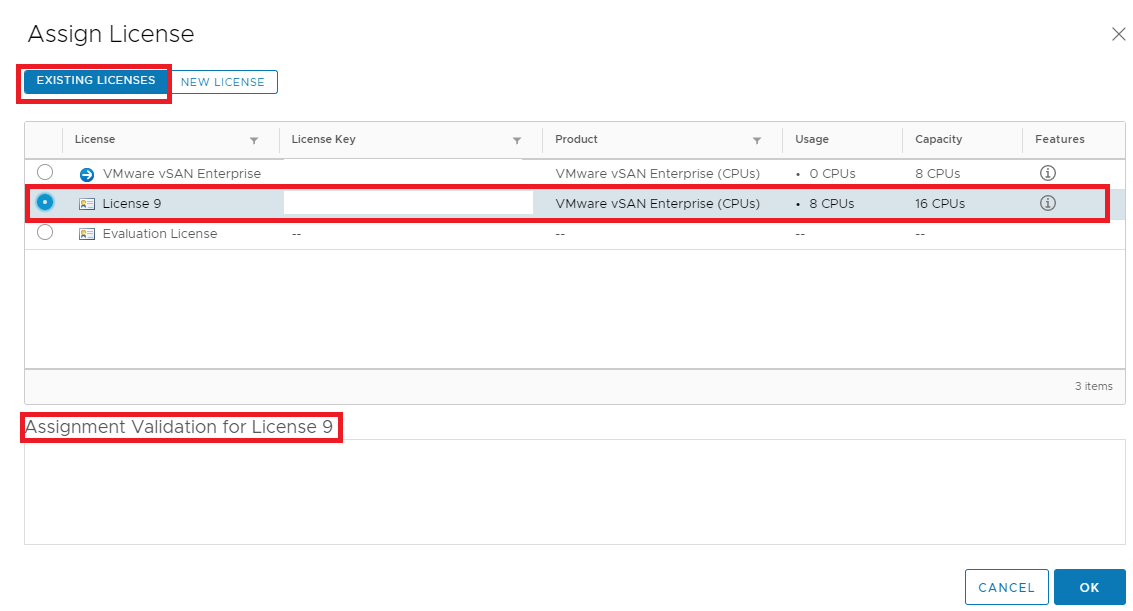This screenshot has height=611, width=1133.
Task: Open the License column filter
Action: [254, 140]
